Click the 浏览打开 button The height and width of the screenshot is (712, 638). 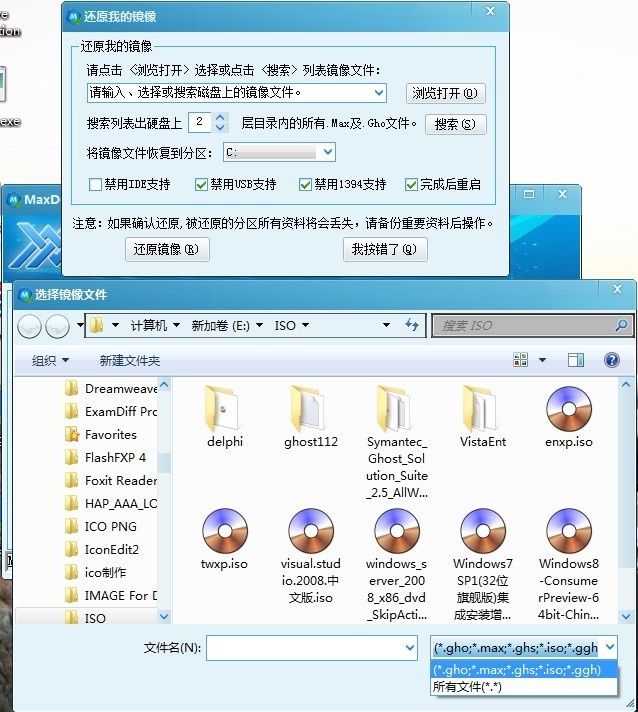point(445,93)
